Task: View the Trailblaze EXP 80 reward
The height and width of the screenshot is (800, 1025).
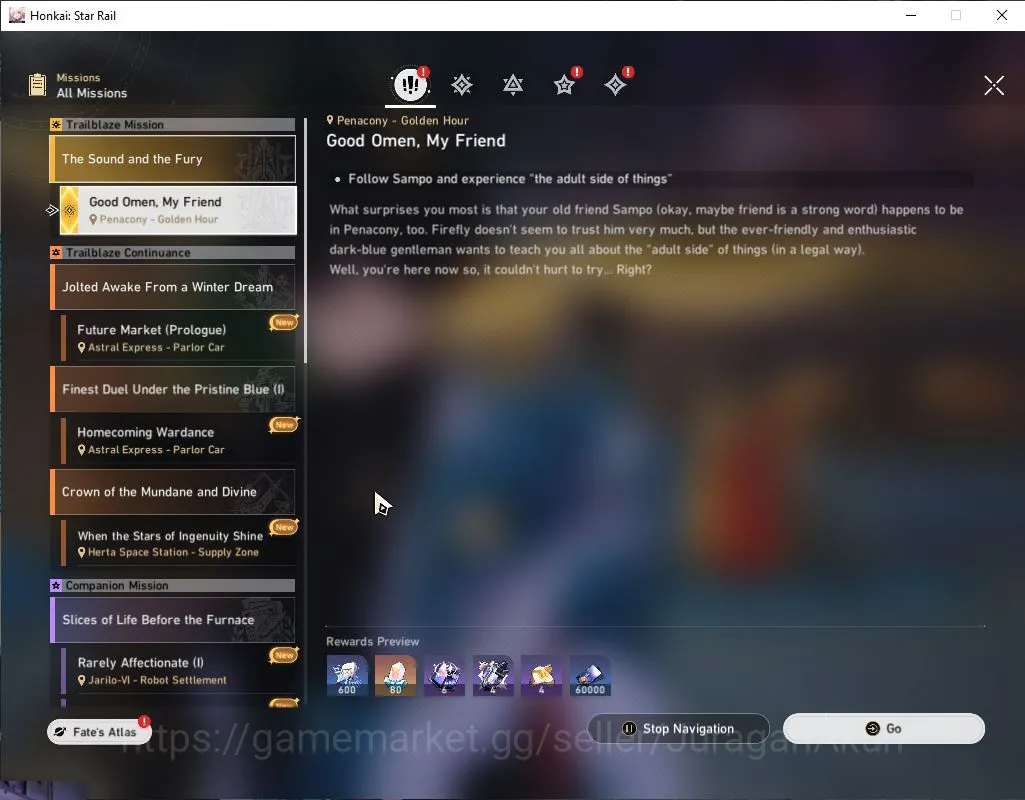Action: (395, 675)
